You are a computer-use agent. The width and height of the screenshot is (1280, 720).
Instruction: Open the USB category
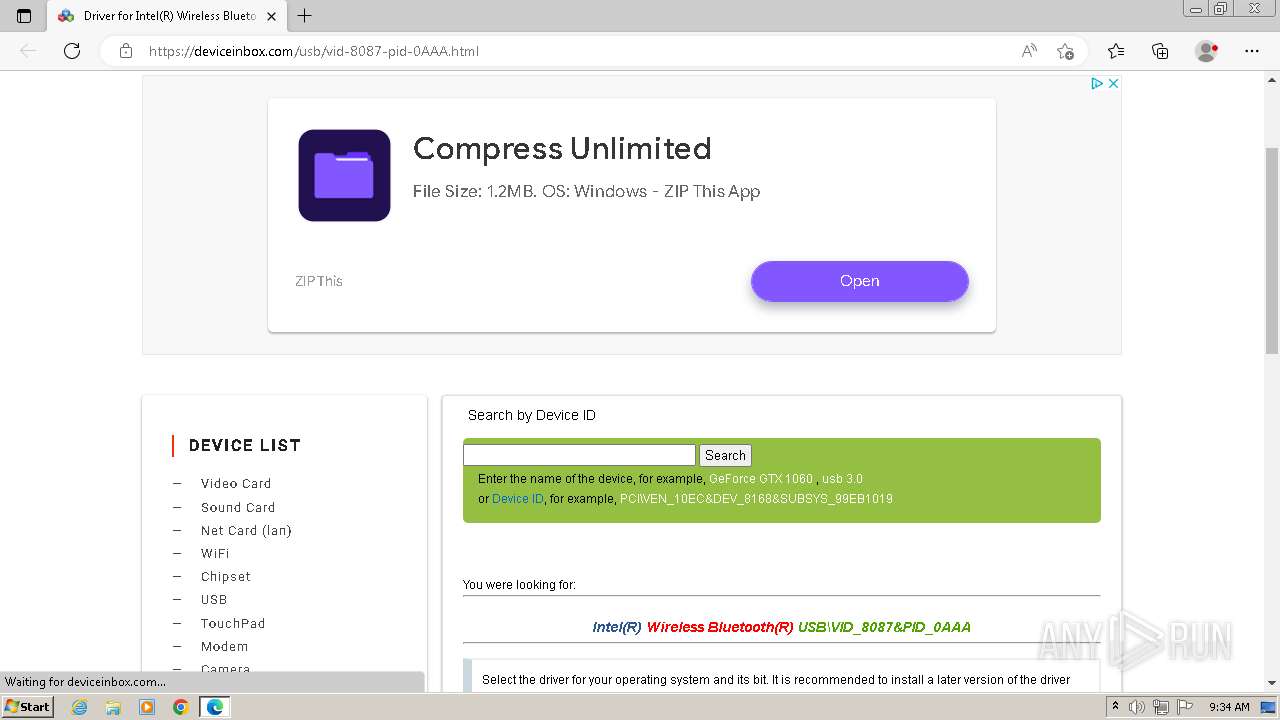214,600
